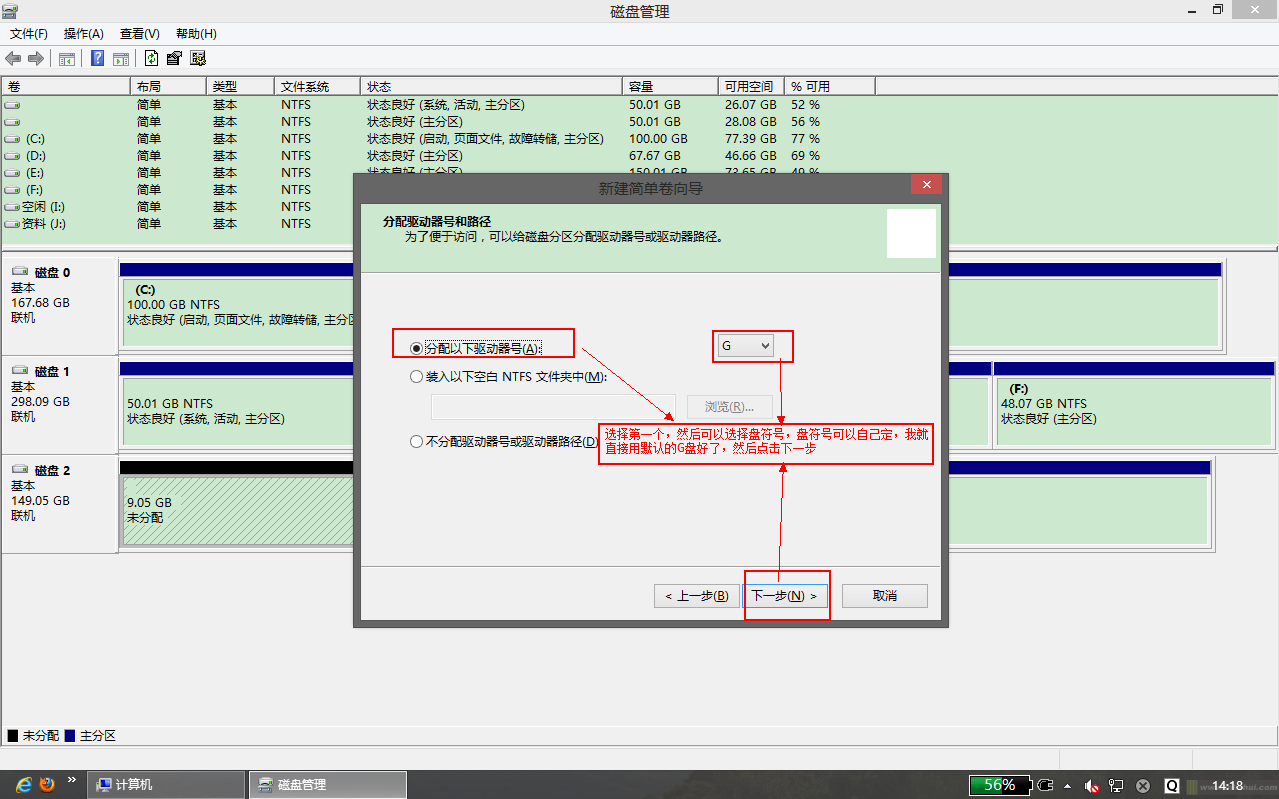This screenshot has width=1279, height=799.
Task: Click the power plug tray icon
Action: pos(1046,786)
